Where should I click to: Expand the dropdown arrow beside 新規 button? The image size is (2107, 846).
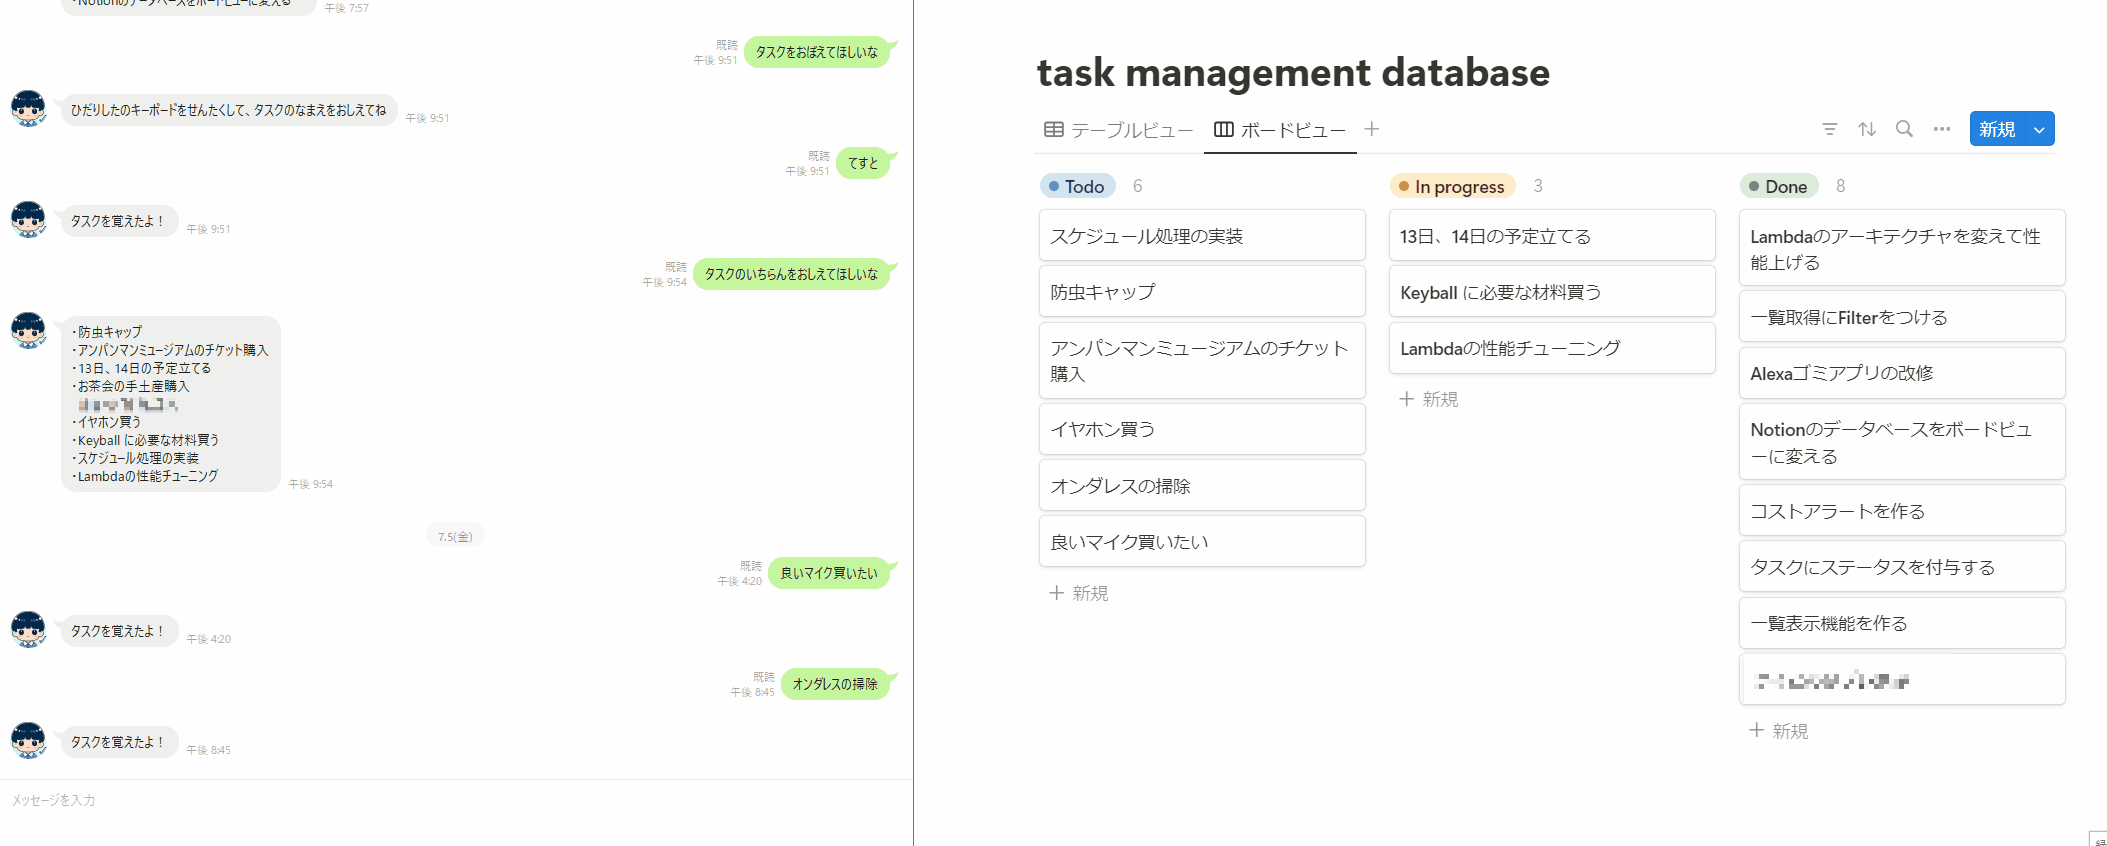point(2039,129)
